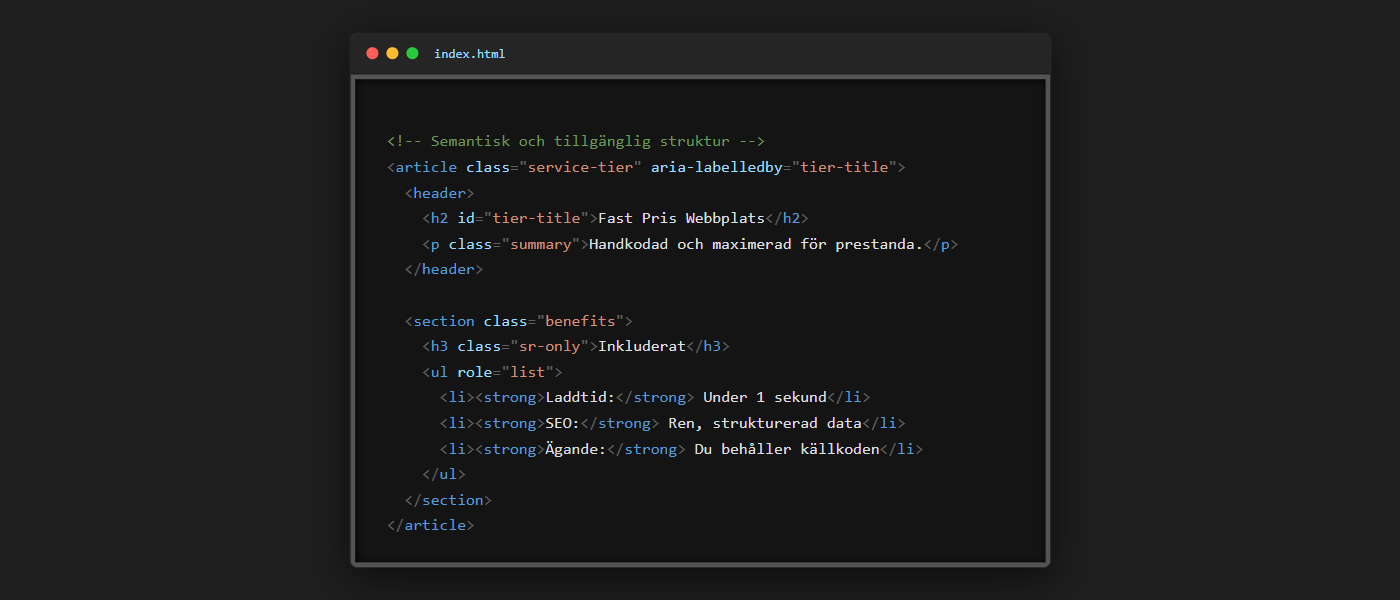Click the yellow minimize dot
Viewport: 1400px width, 600px height.
[x=392, y=53]
